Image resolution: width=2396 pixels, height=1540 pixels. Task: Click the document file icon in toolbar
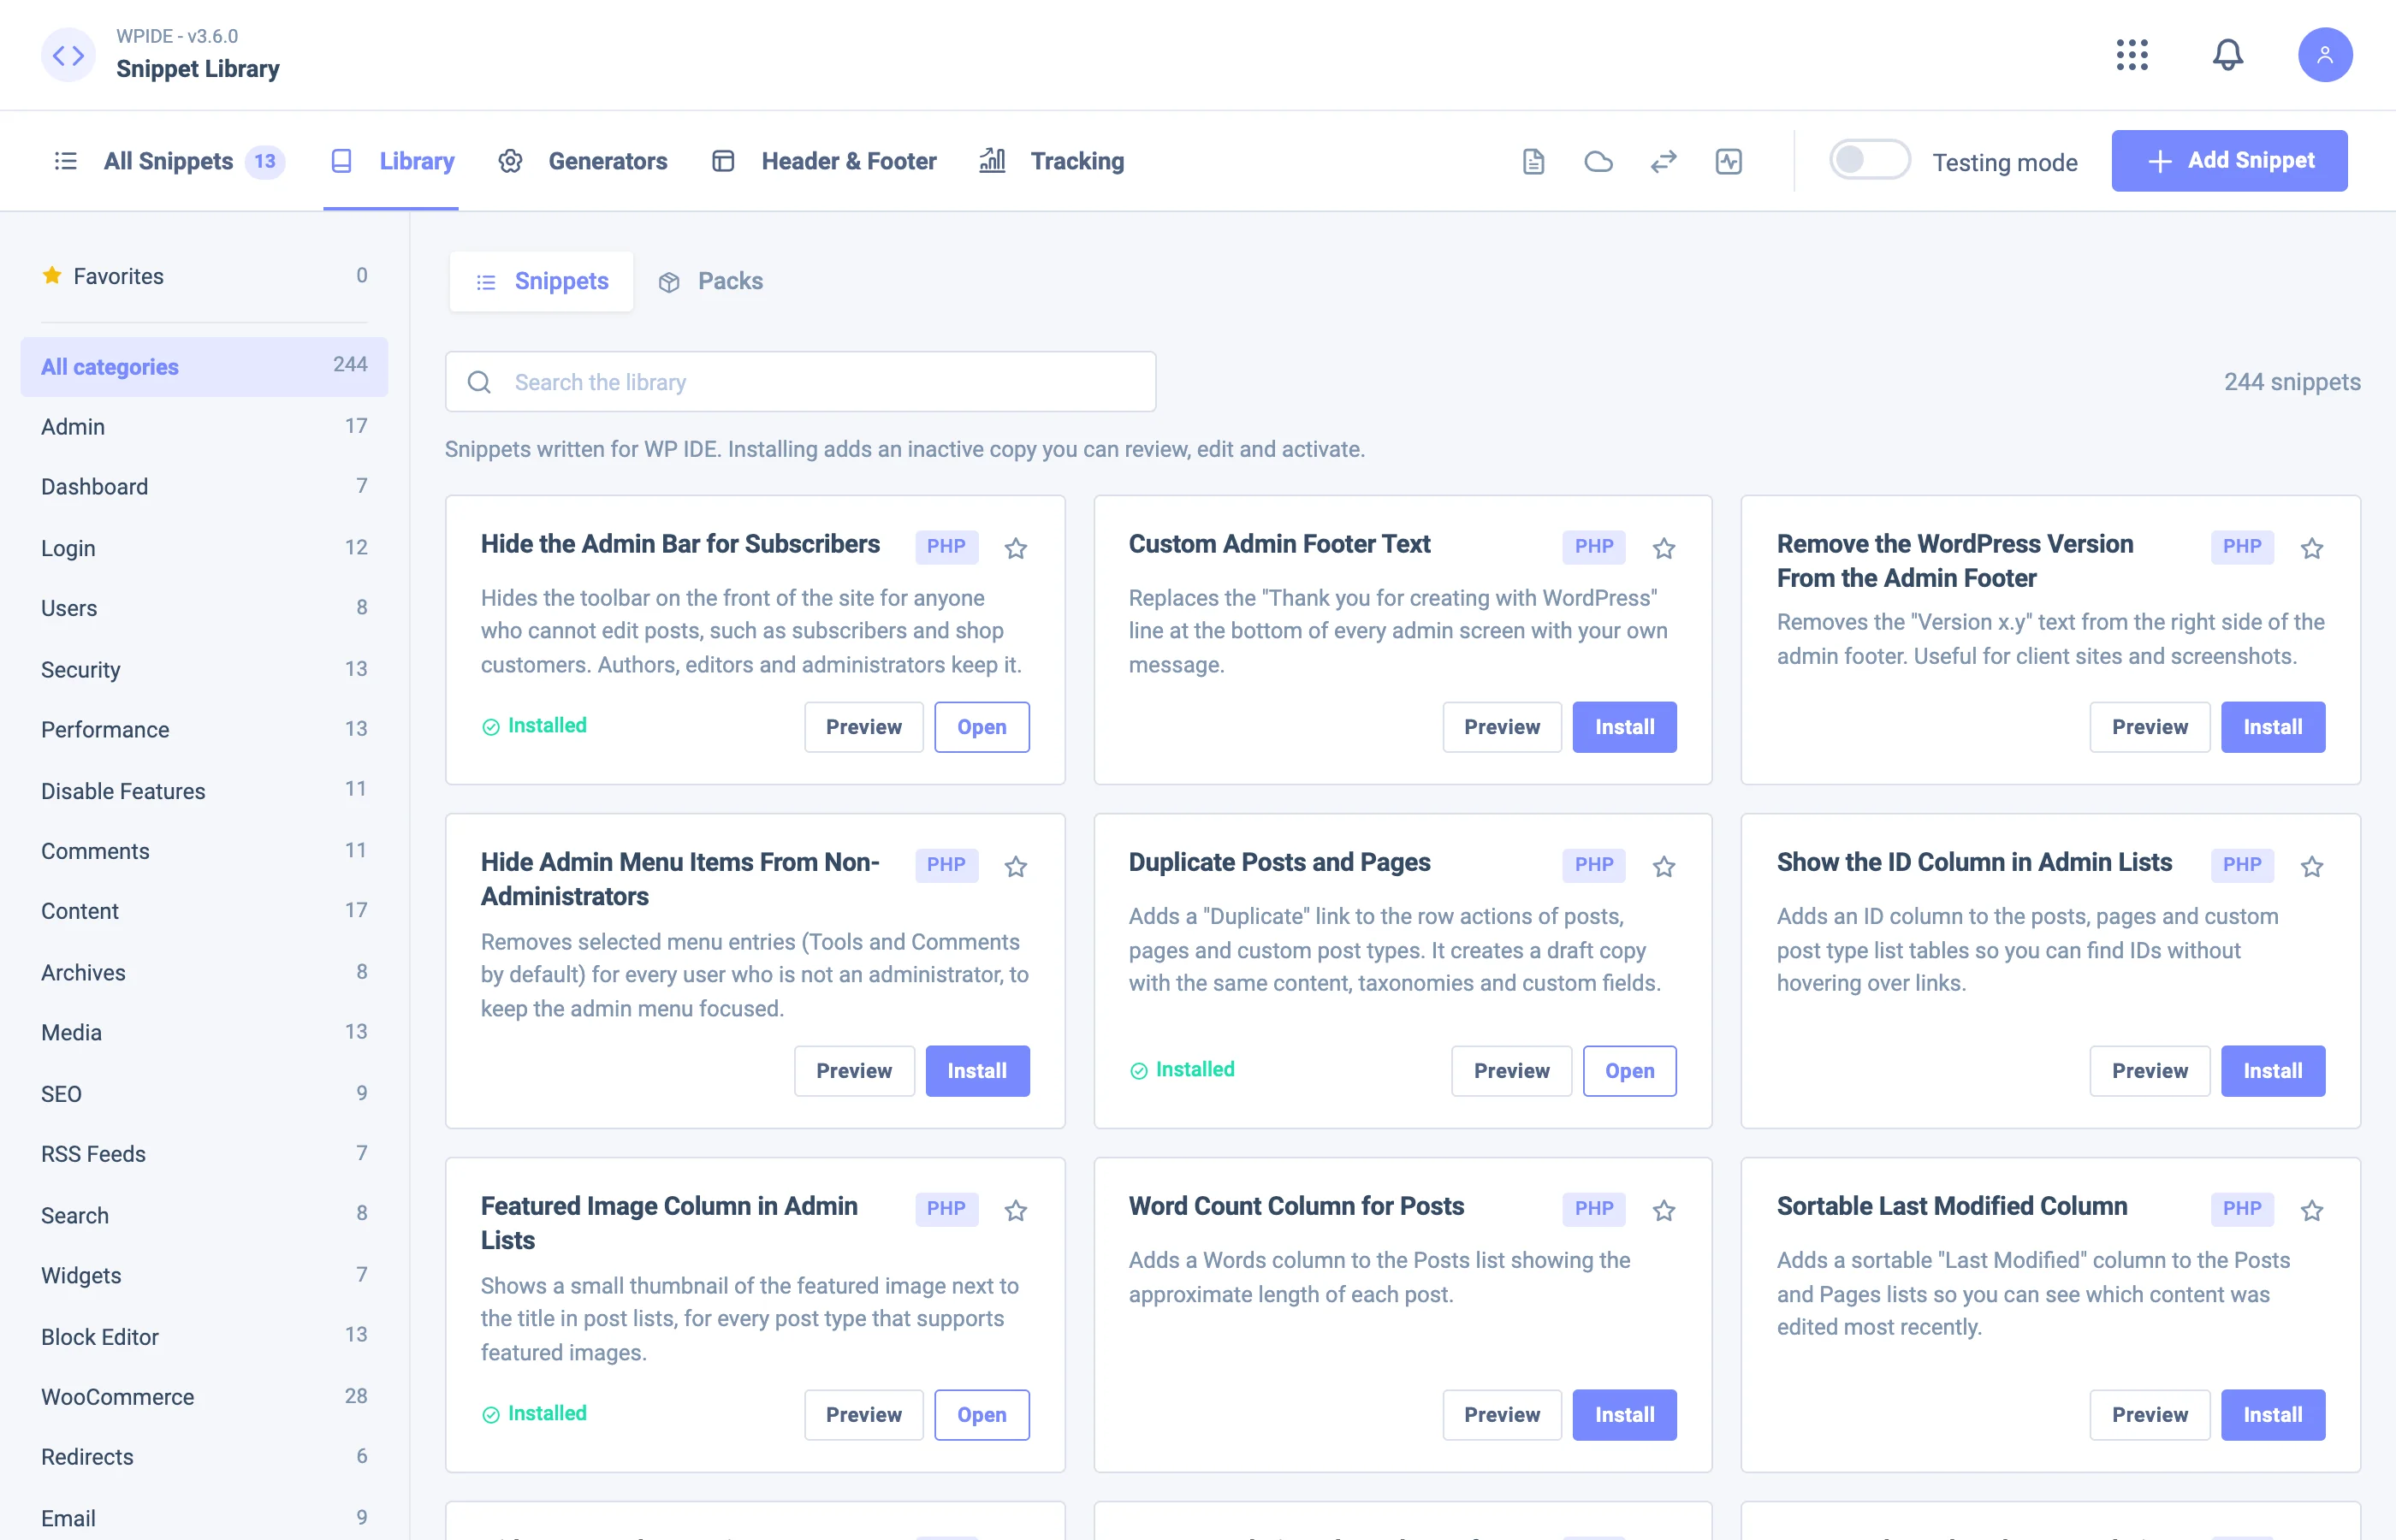pos(1533,161)
